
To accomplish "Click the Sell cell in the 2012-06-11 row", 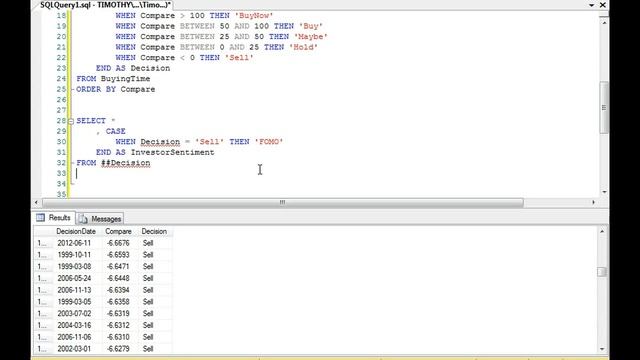I will click(148, 243).
